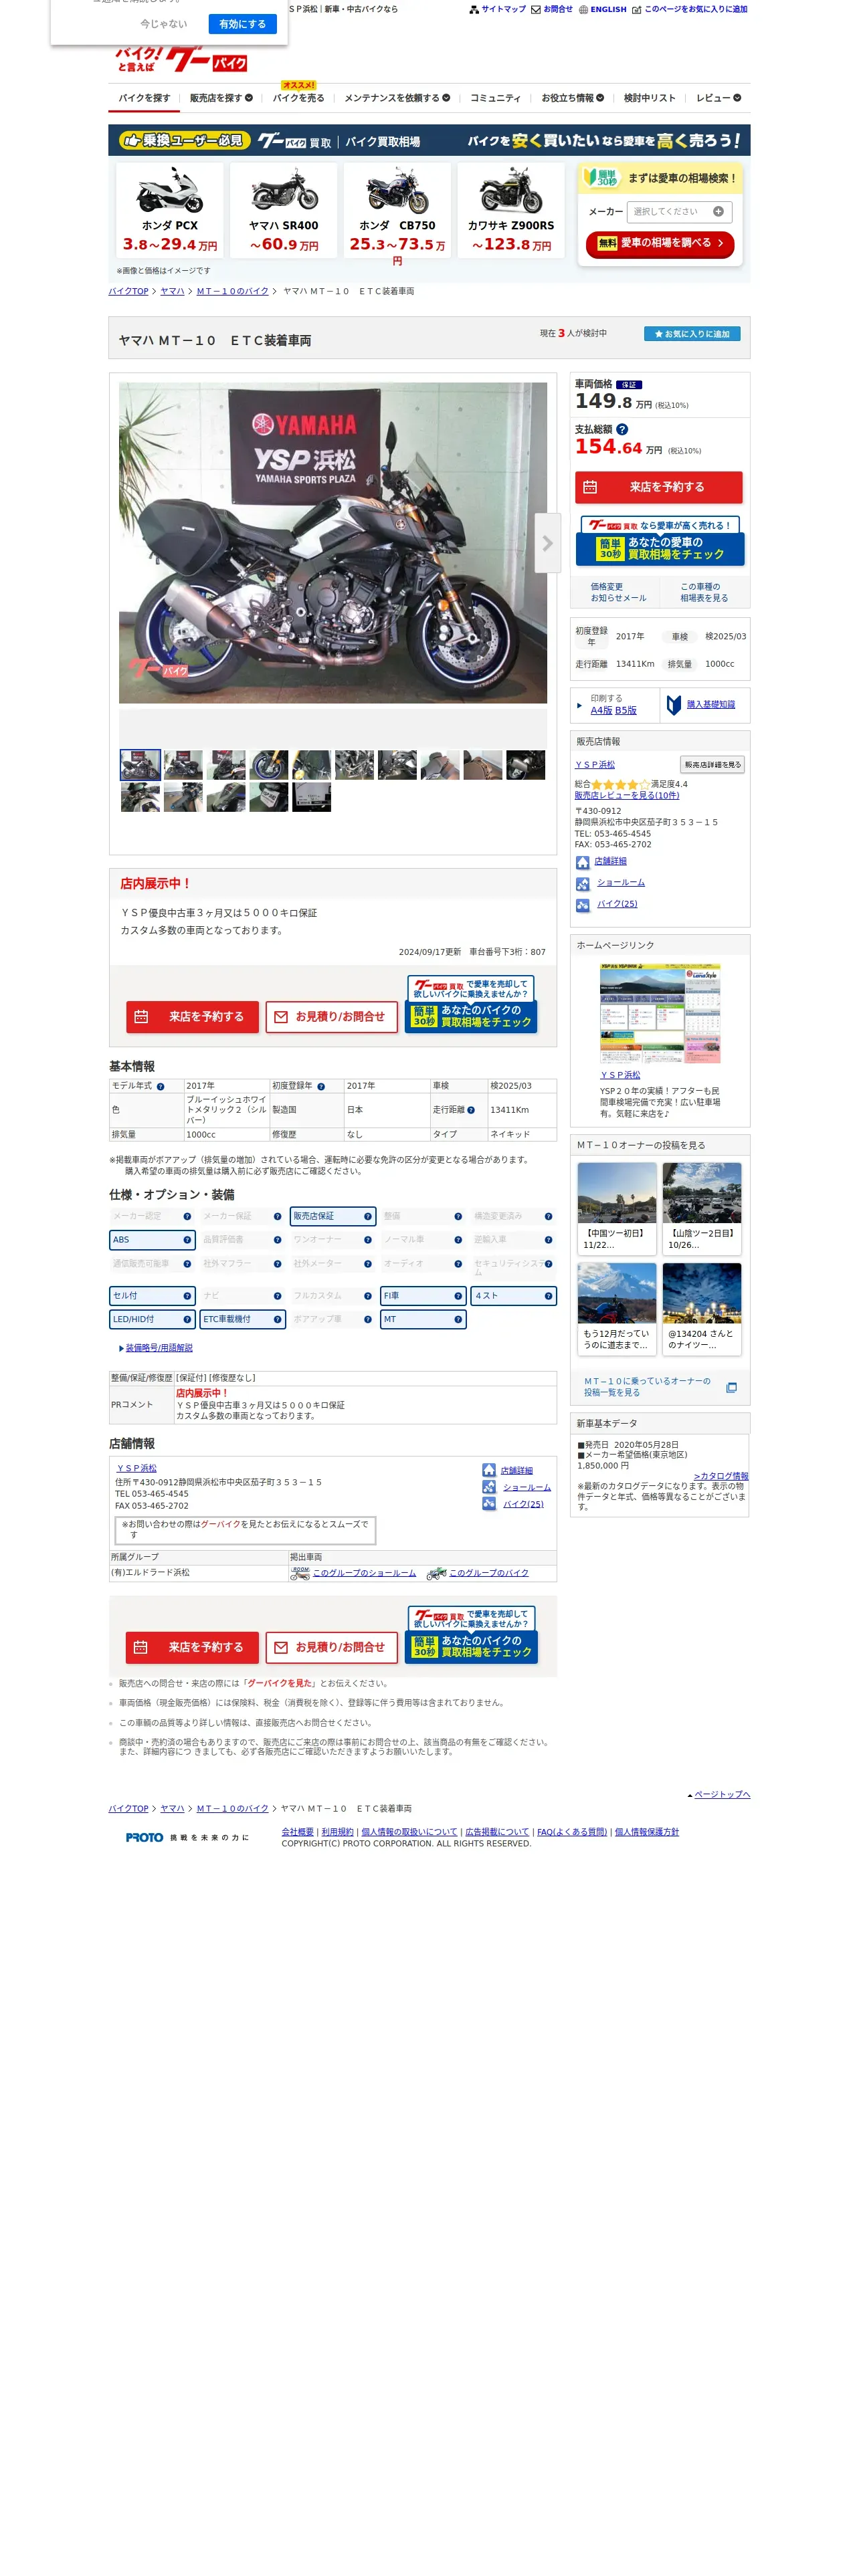The image size is (859, 2576).
Task: Click the showroom icon in the sidebar dealer info
Action: 583,884
